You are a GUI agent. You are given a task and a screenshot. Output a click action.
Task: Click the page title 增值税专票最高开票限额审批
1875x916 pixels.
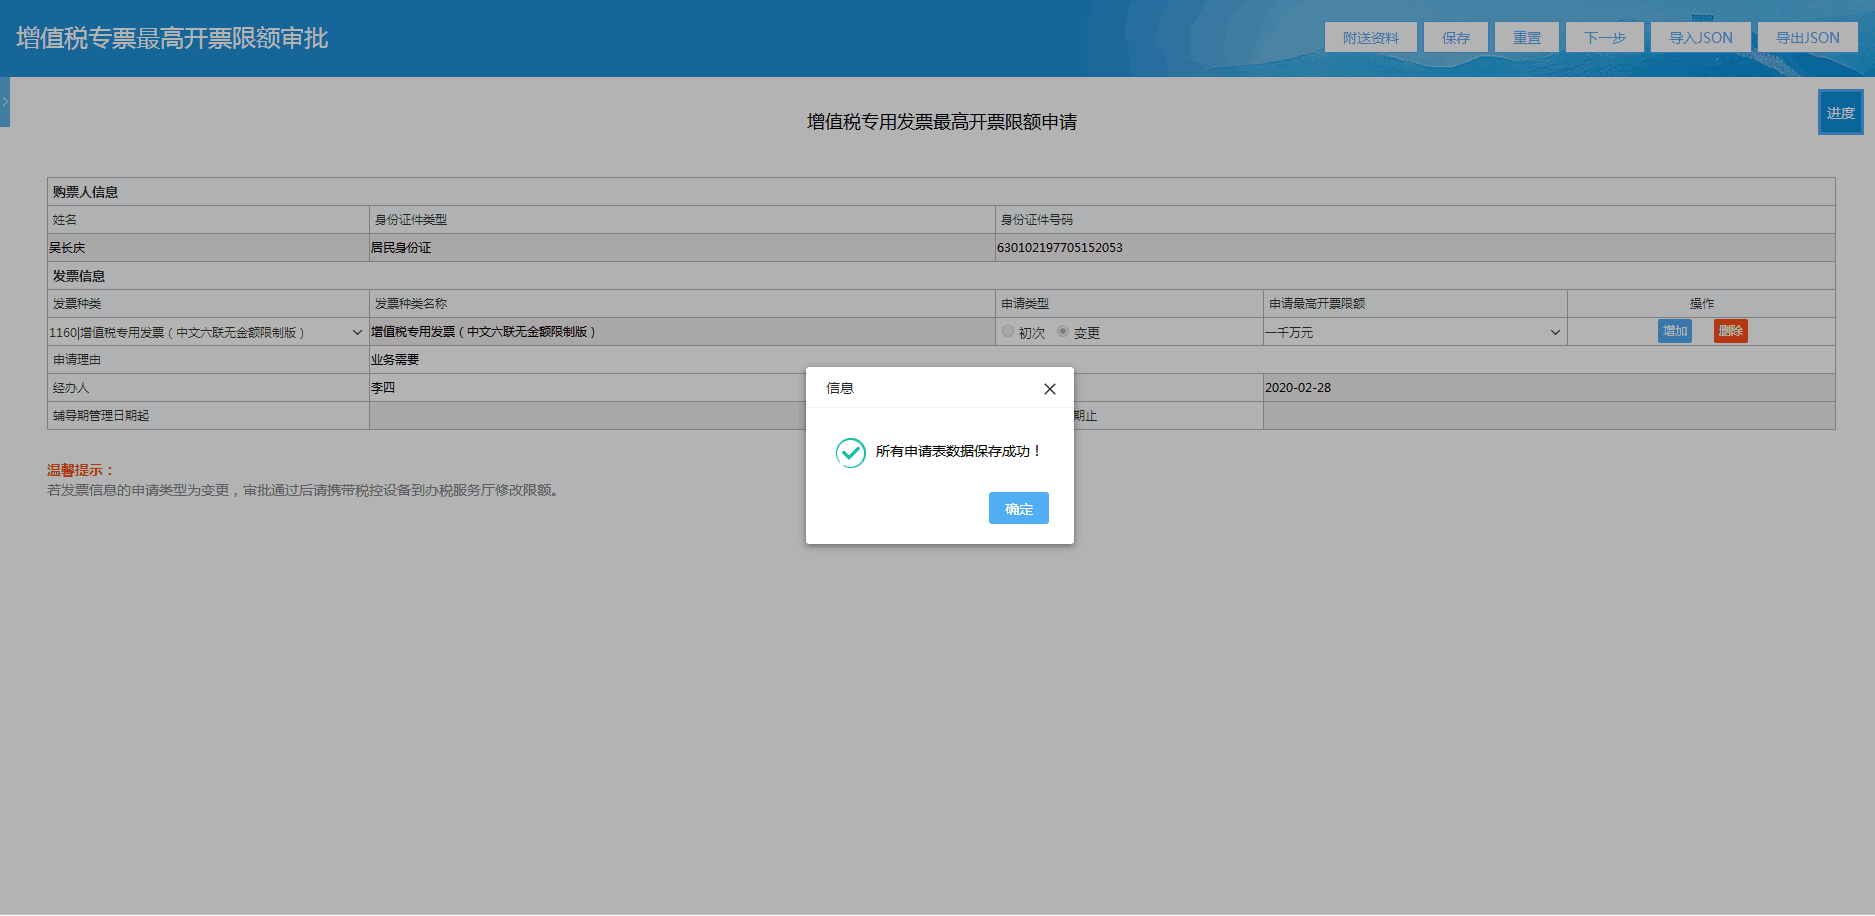coord(172,38)
